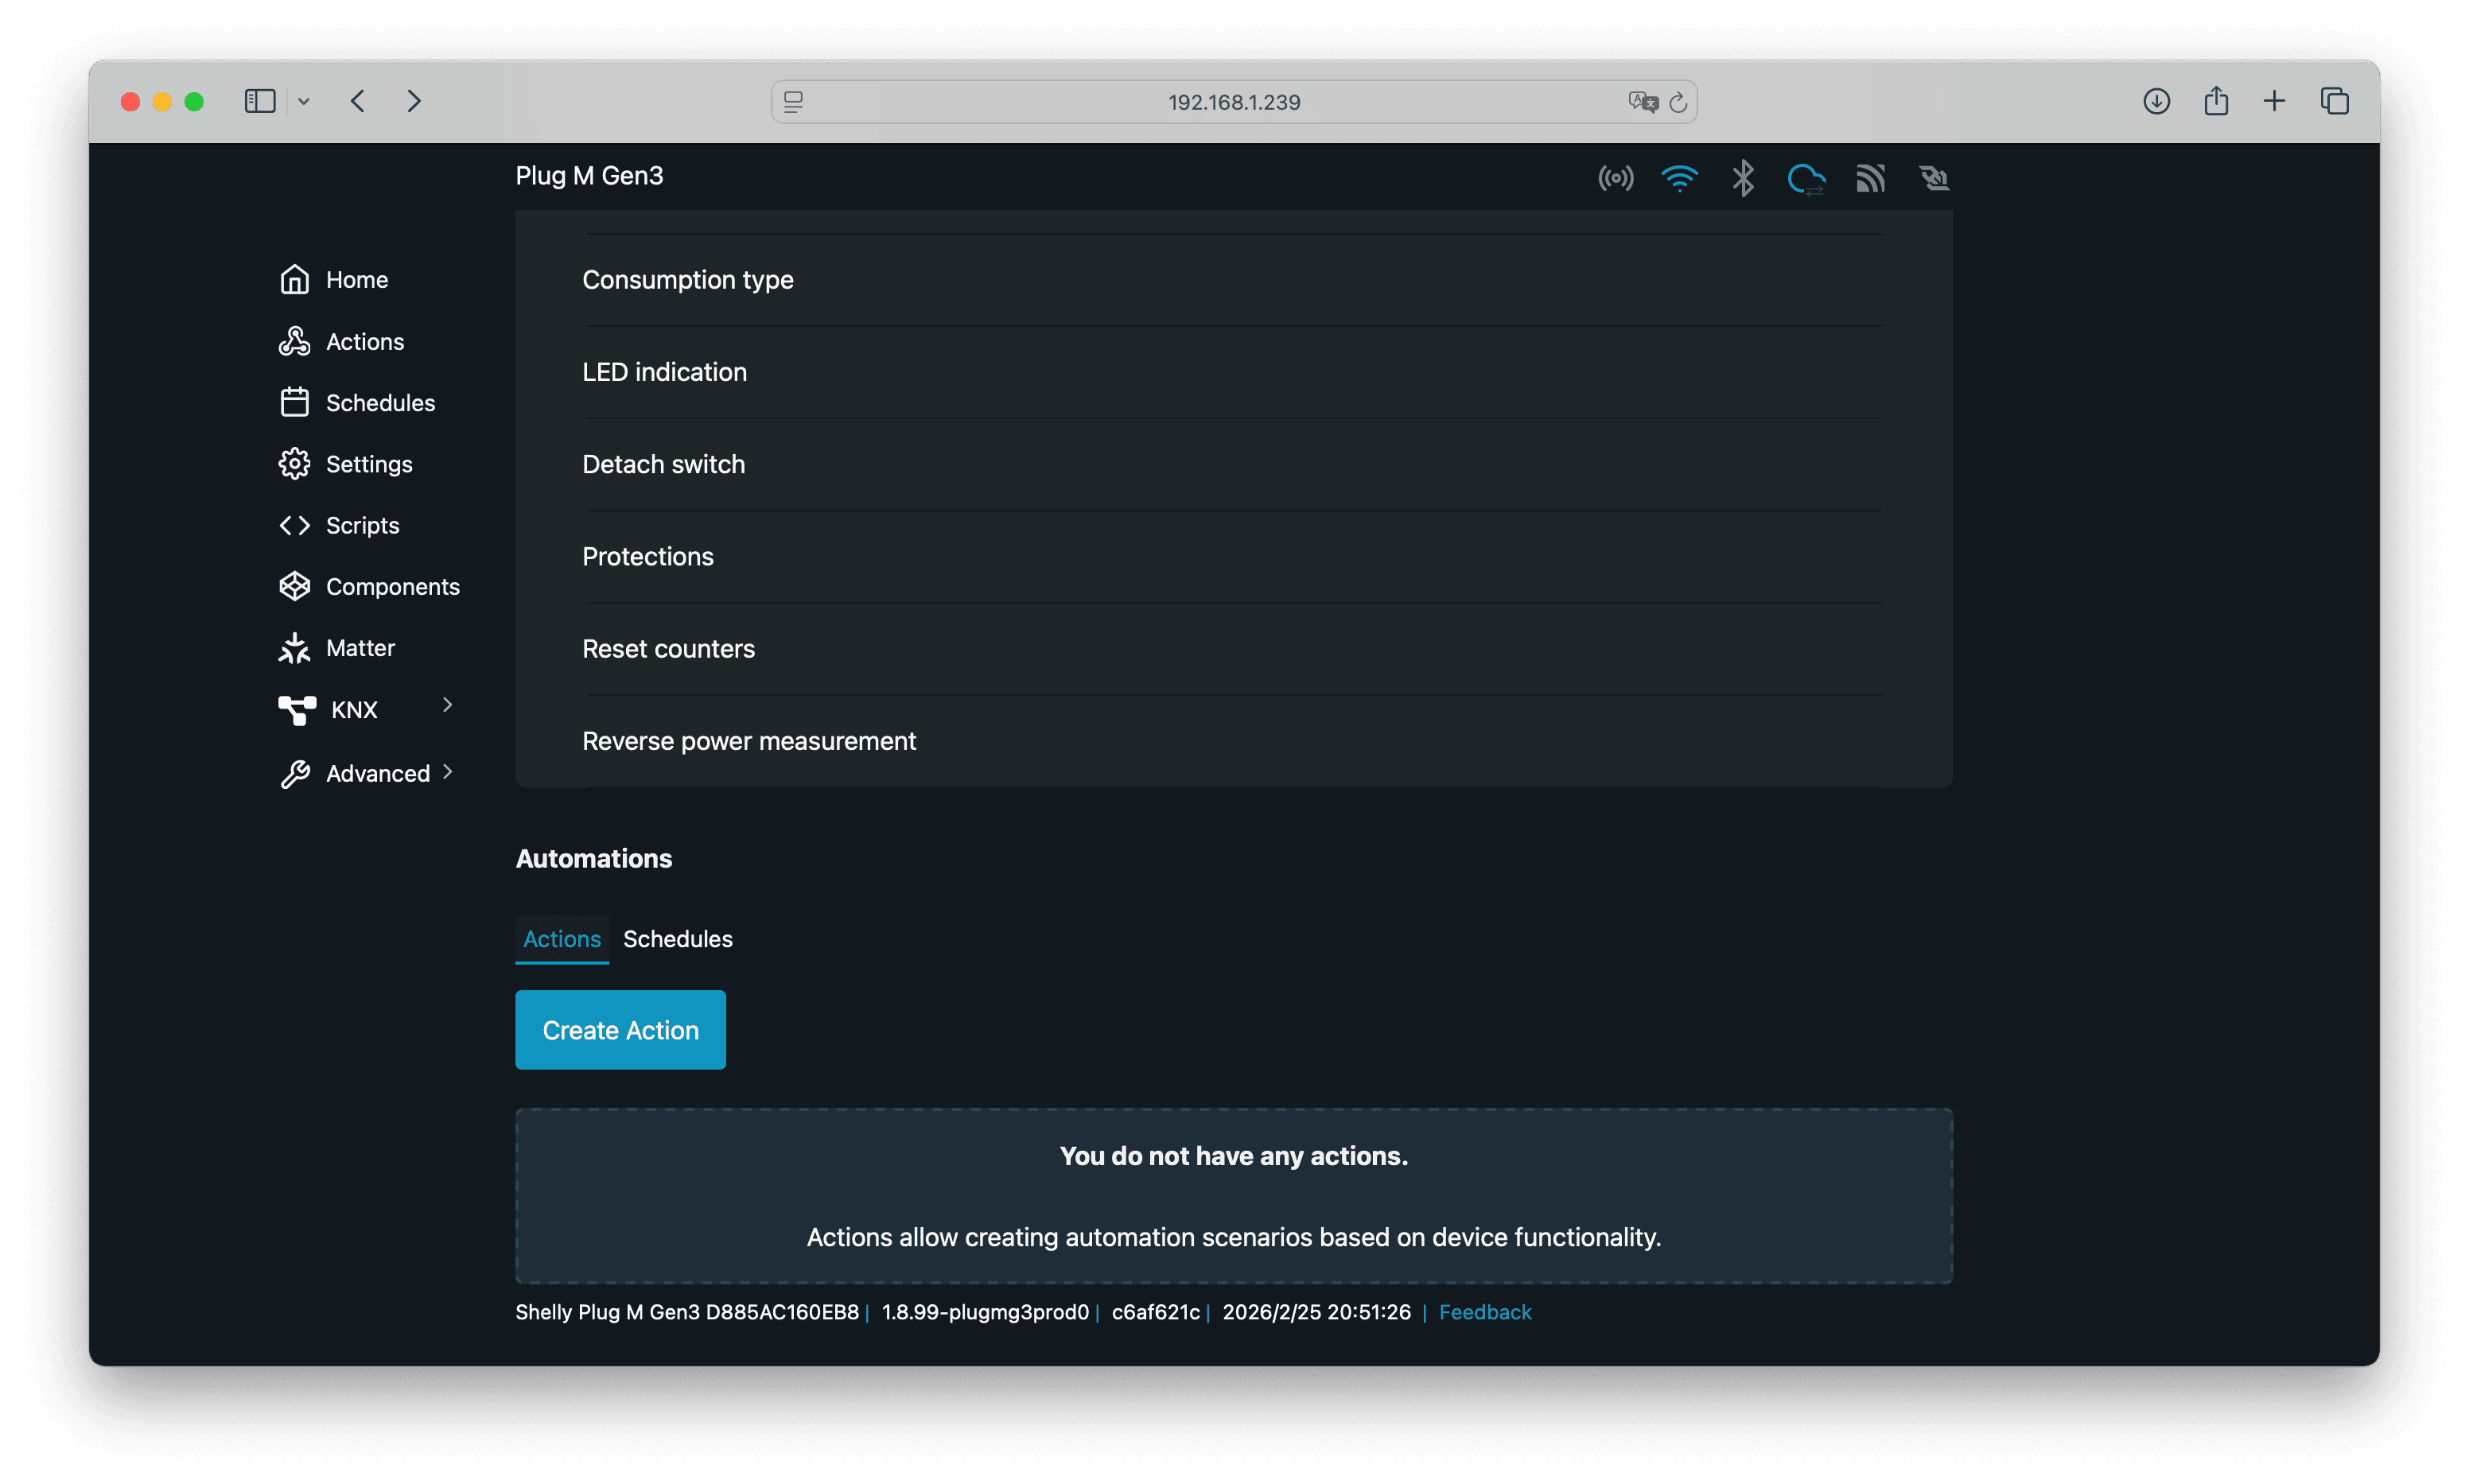Toggle the Safari sidebar button
This screenshot has height=1484, width=2469.
pyautogui.click(x=260, y=101)
